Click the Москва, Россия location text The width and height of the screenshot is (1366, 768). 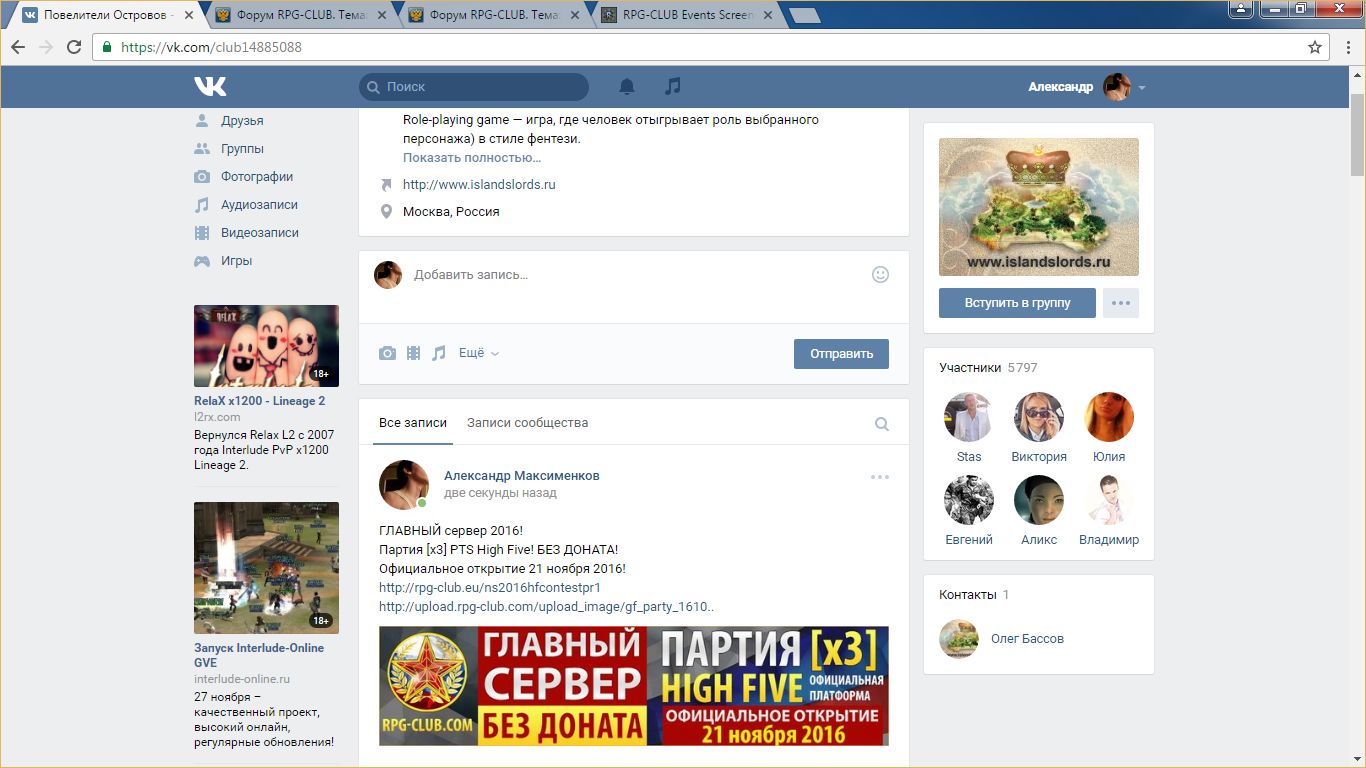point(451,212)
